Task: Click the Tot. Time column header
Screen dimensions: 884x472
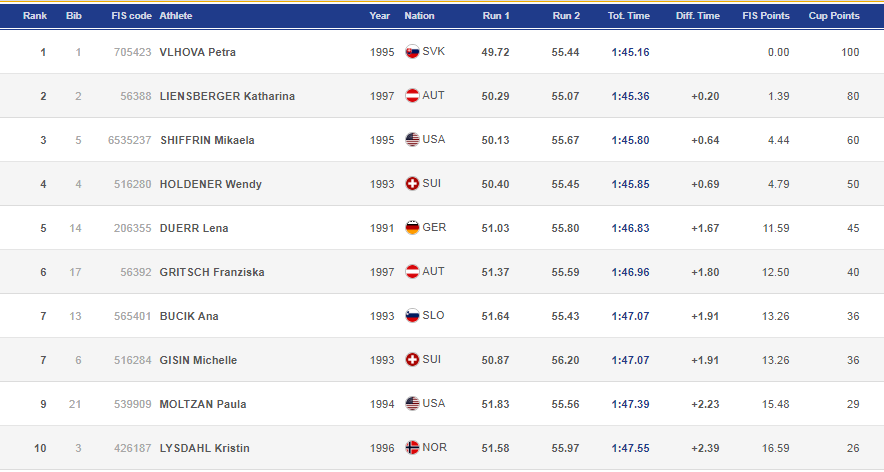Action: click(629, 16)
